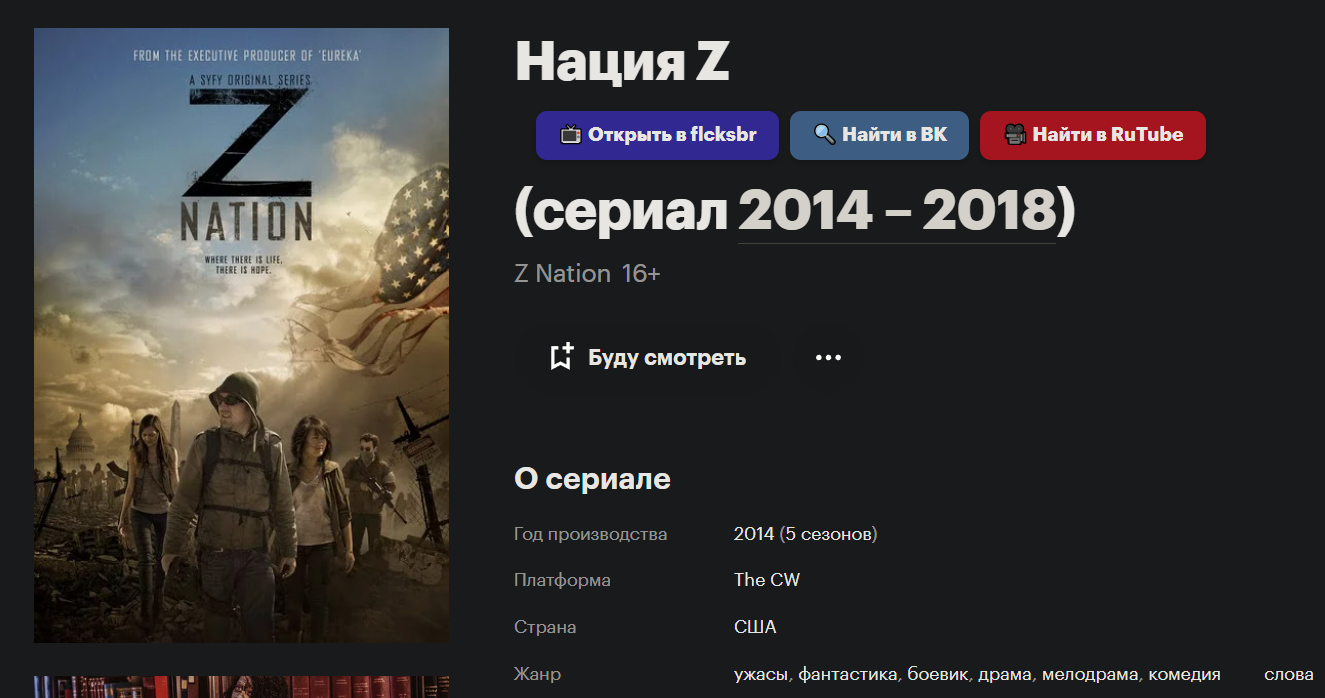Find the series on RuTube
This screenshot has height=698, width=1325.
point(1093,135)
